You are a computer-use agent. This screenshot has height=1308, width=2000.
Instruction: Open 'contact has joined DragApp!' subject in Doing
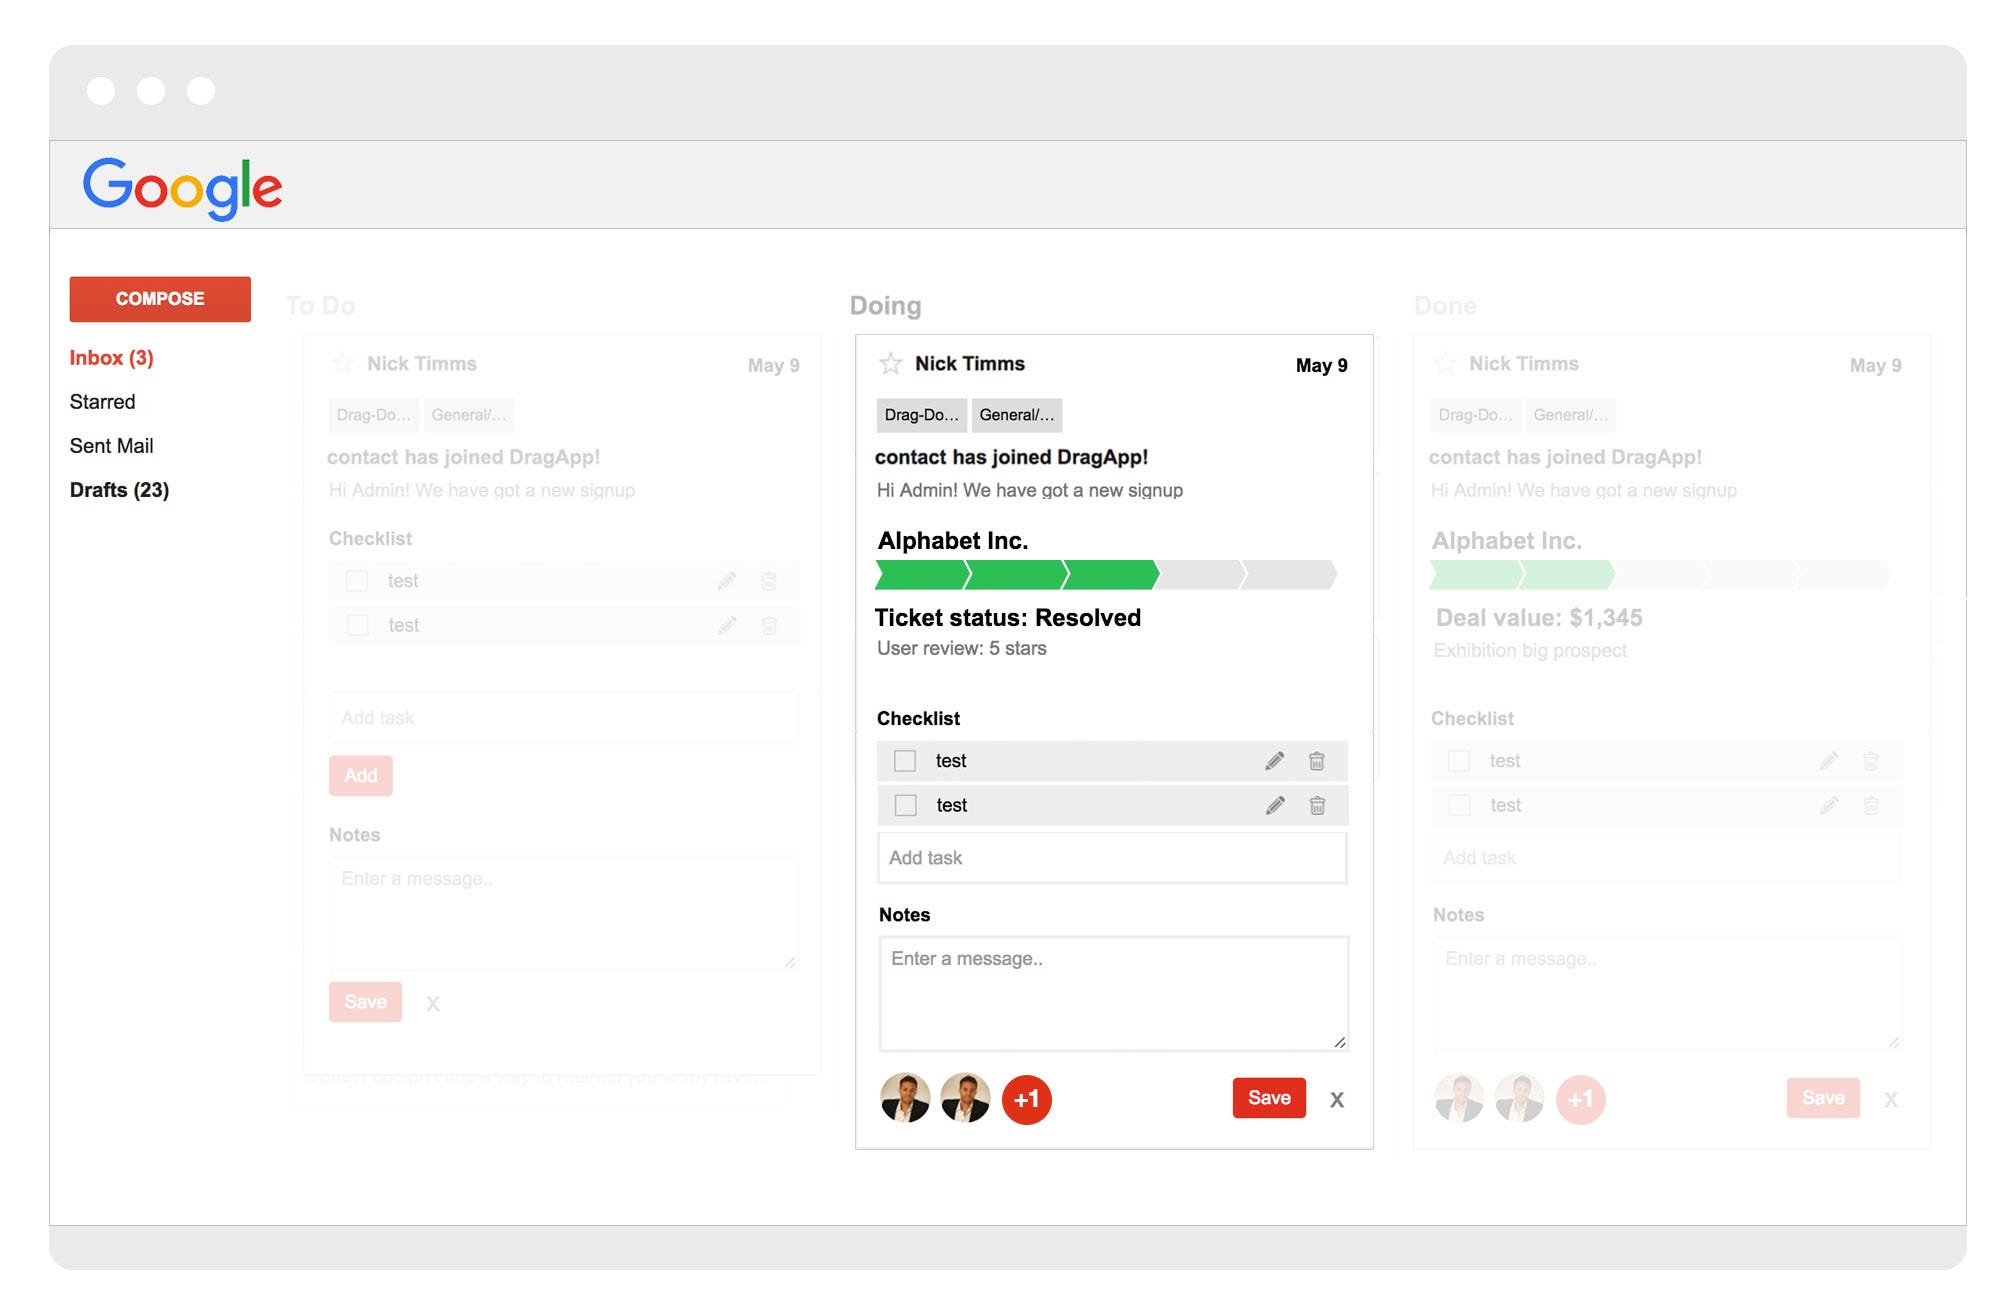click(1011, 457)
